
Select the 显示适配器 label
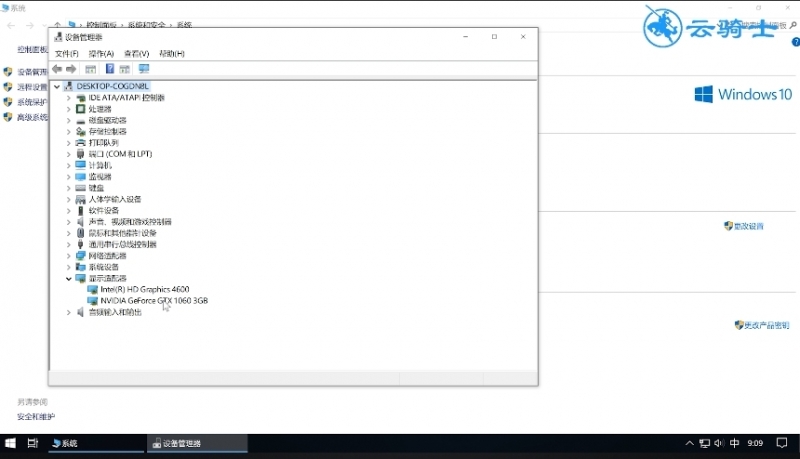pyautogui.click(x=108, y=278)
